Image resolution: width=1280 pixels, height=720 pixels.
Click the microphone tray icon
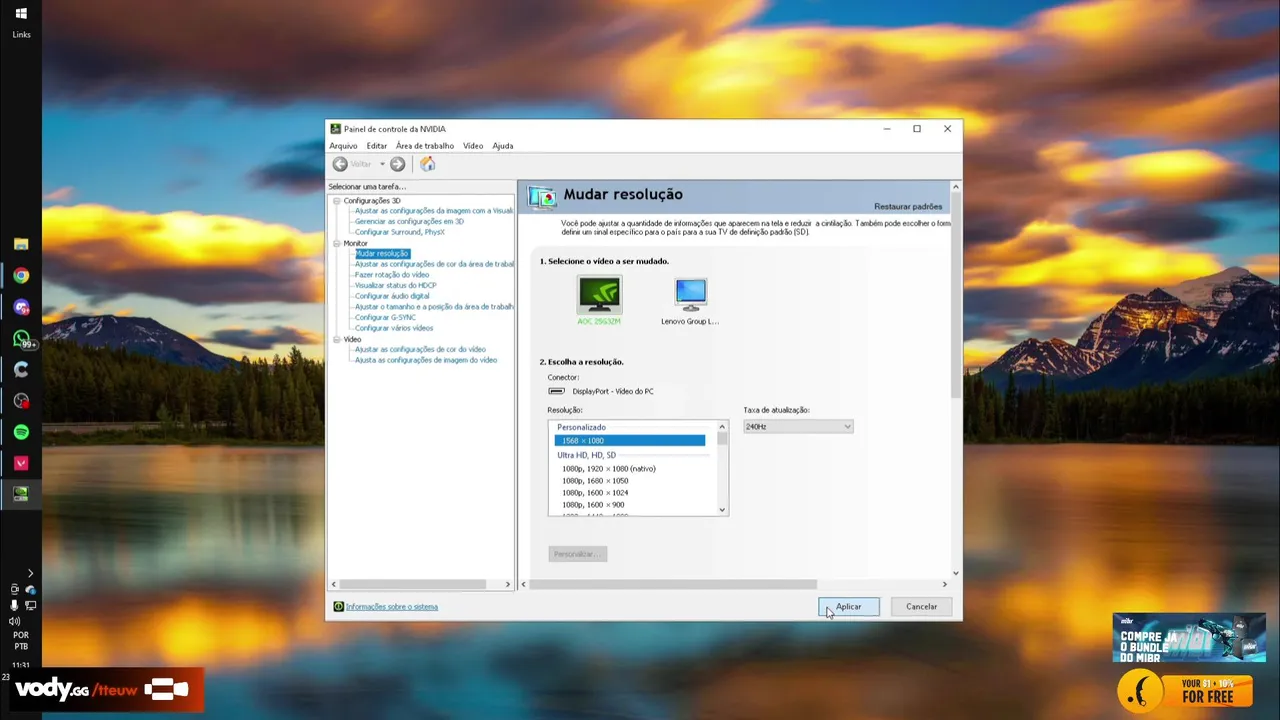pos(14,605)
